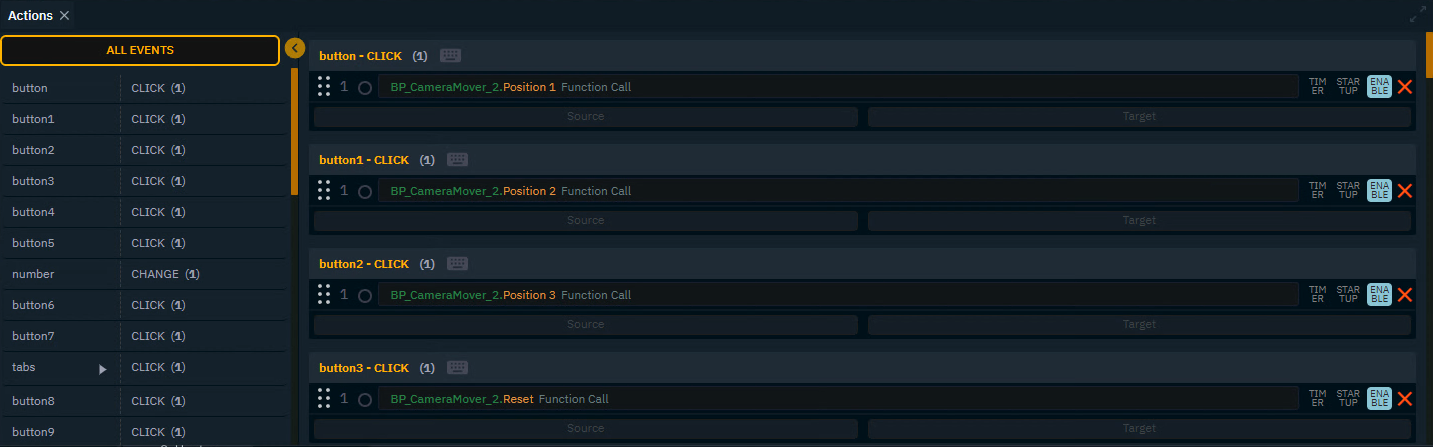Delete the Reset function call action
This screenshot has height=447, width=1433.
pos(1404,399)
